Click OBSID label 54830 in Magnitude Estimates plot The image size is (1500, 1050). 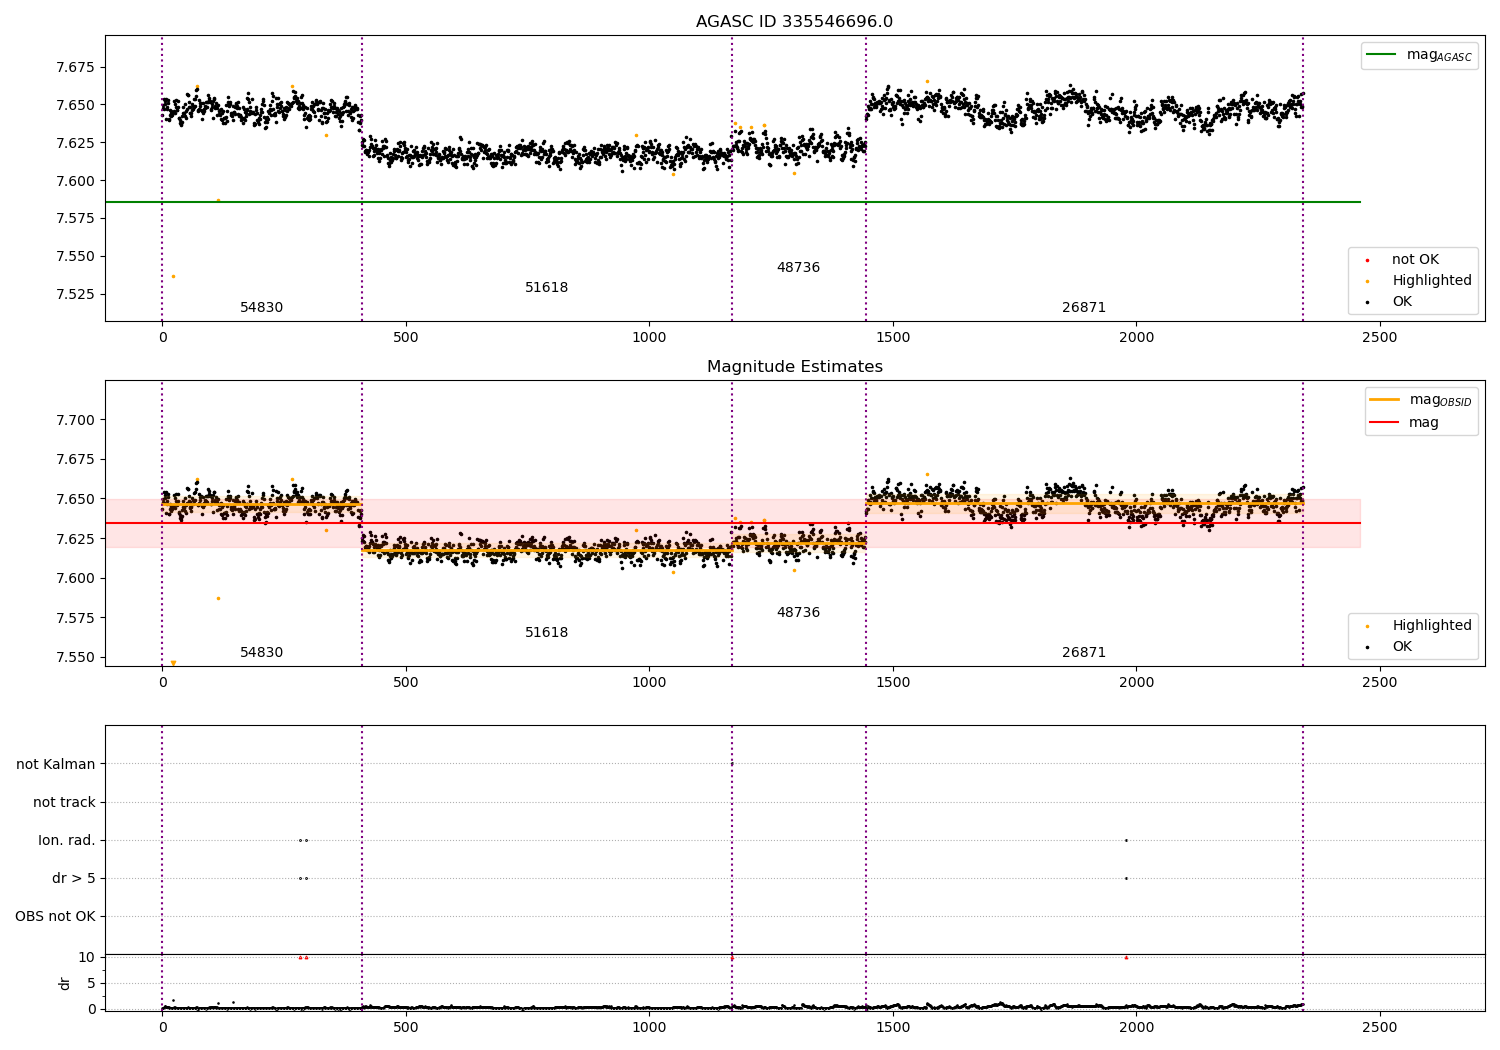click(x=261, y=653)
